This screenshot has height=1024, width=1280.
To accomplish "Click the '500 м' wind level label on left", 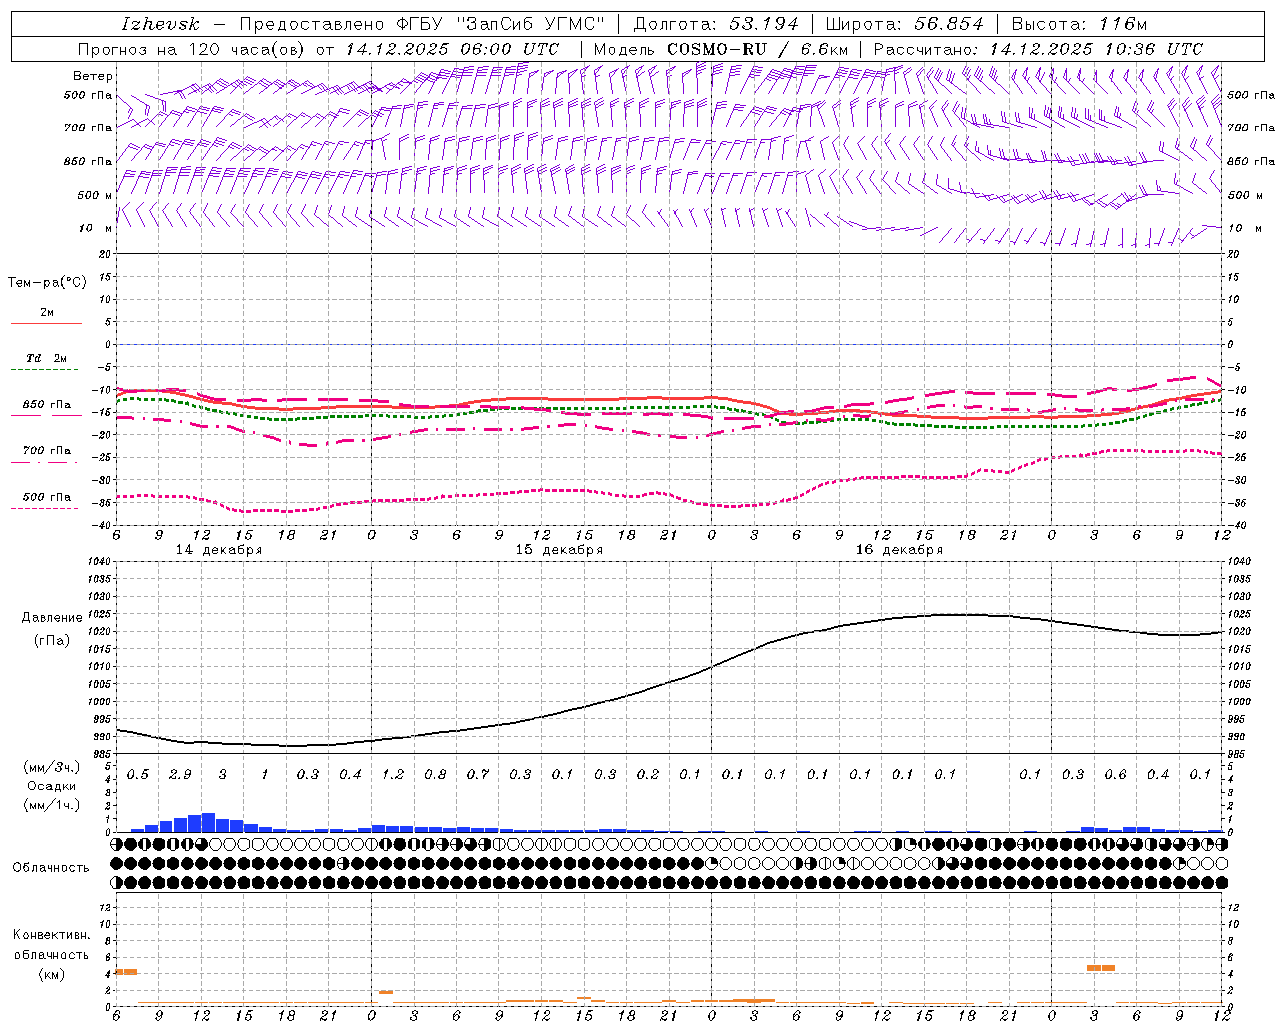I will 95,195.
